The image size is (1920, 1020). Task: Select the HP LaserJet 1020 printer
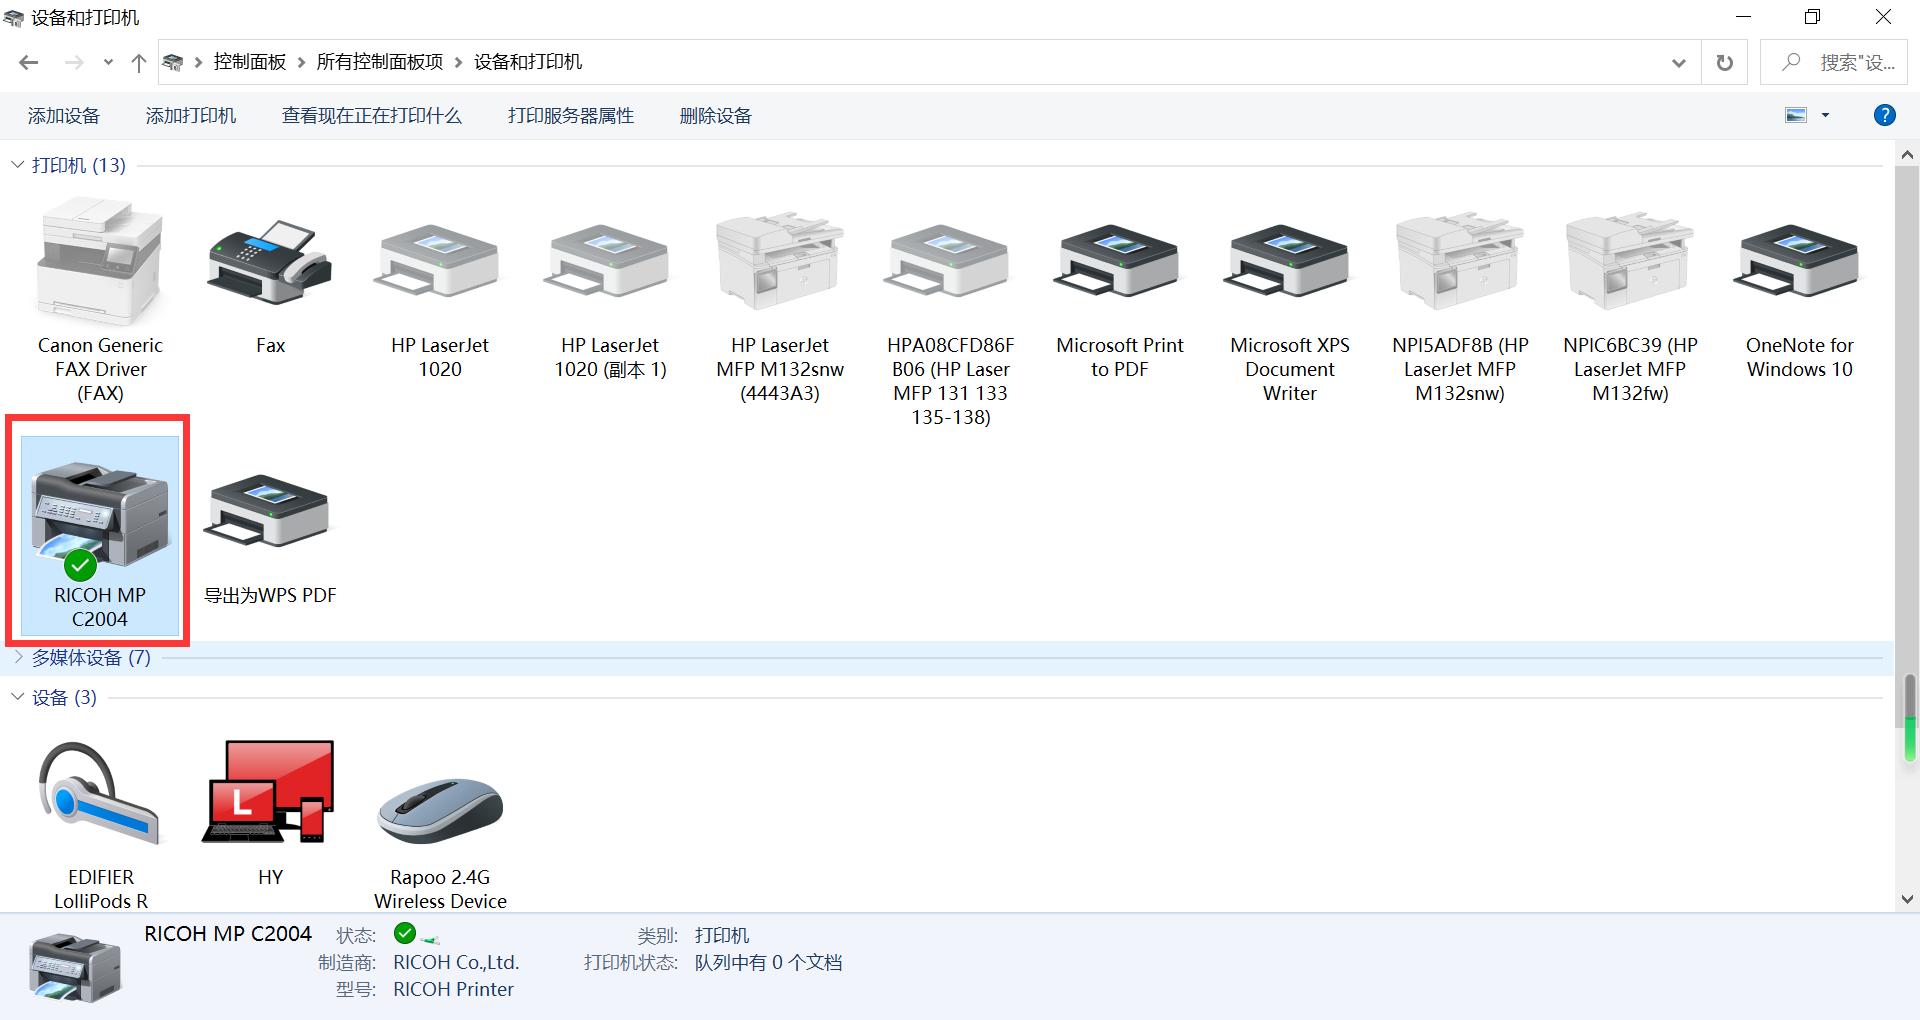[438, 262]
